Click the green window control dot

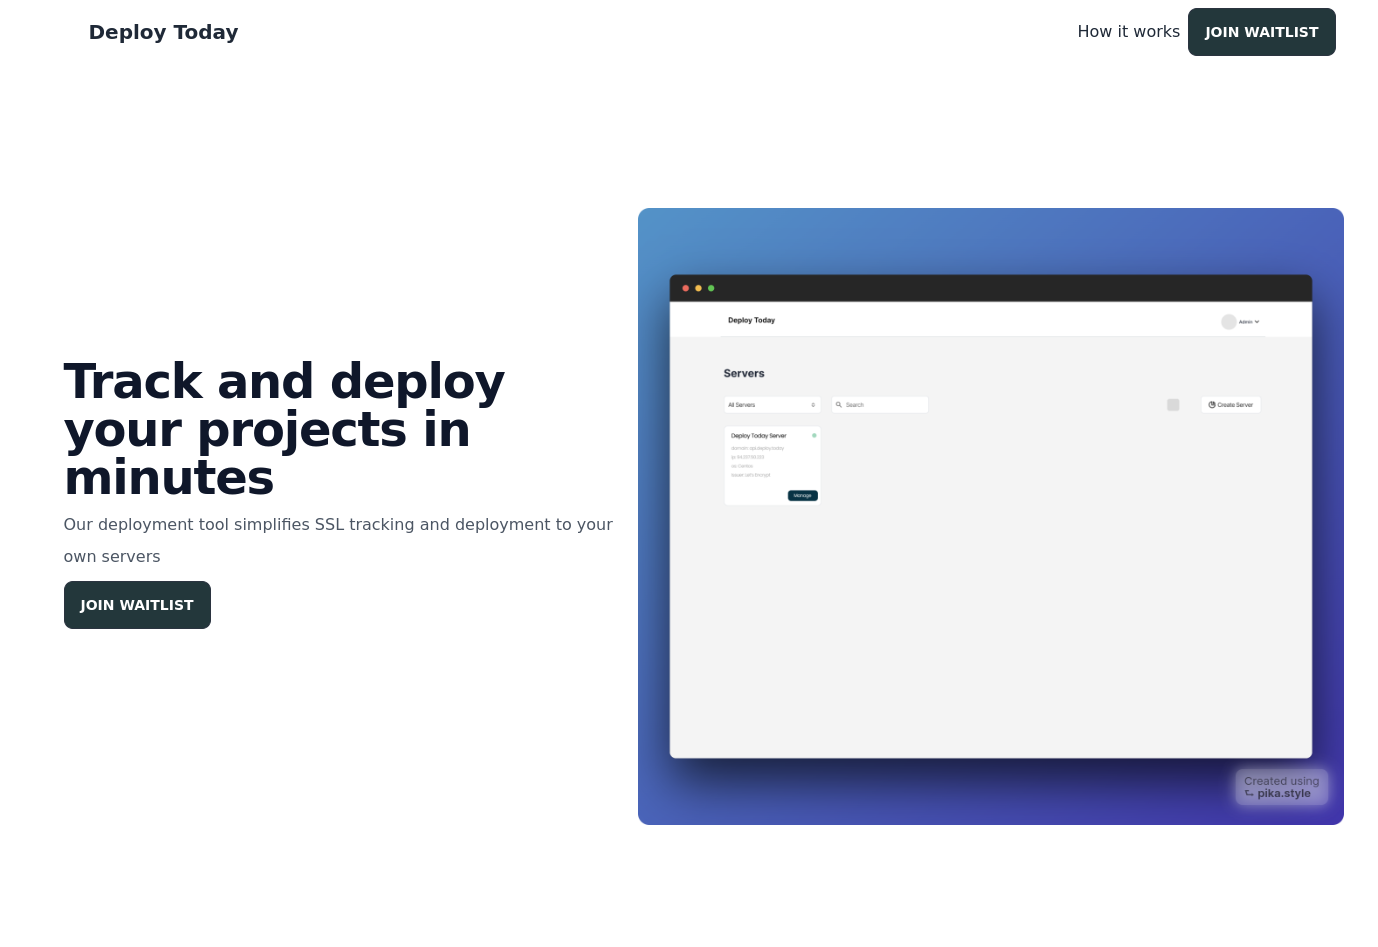[x=711, y=288]
